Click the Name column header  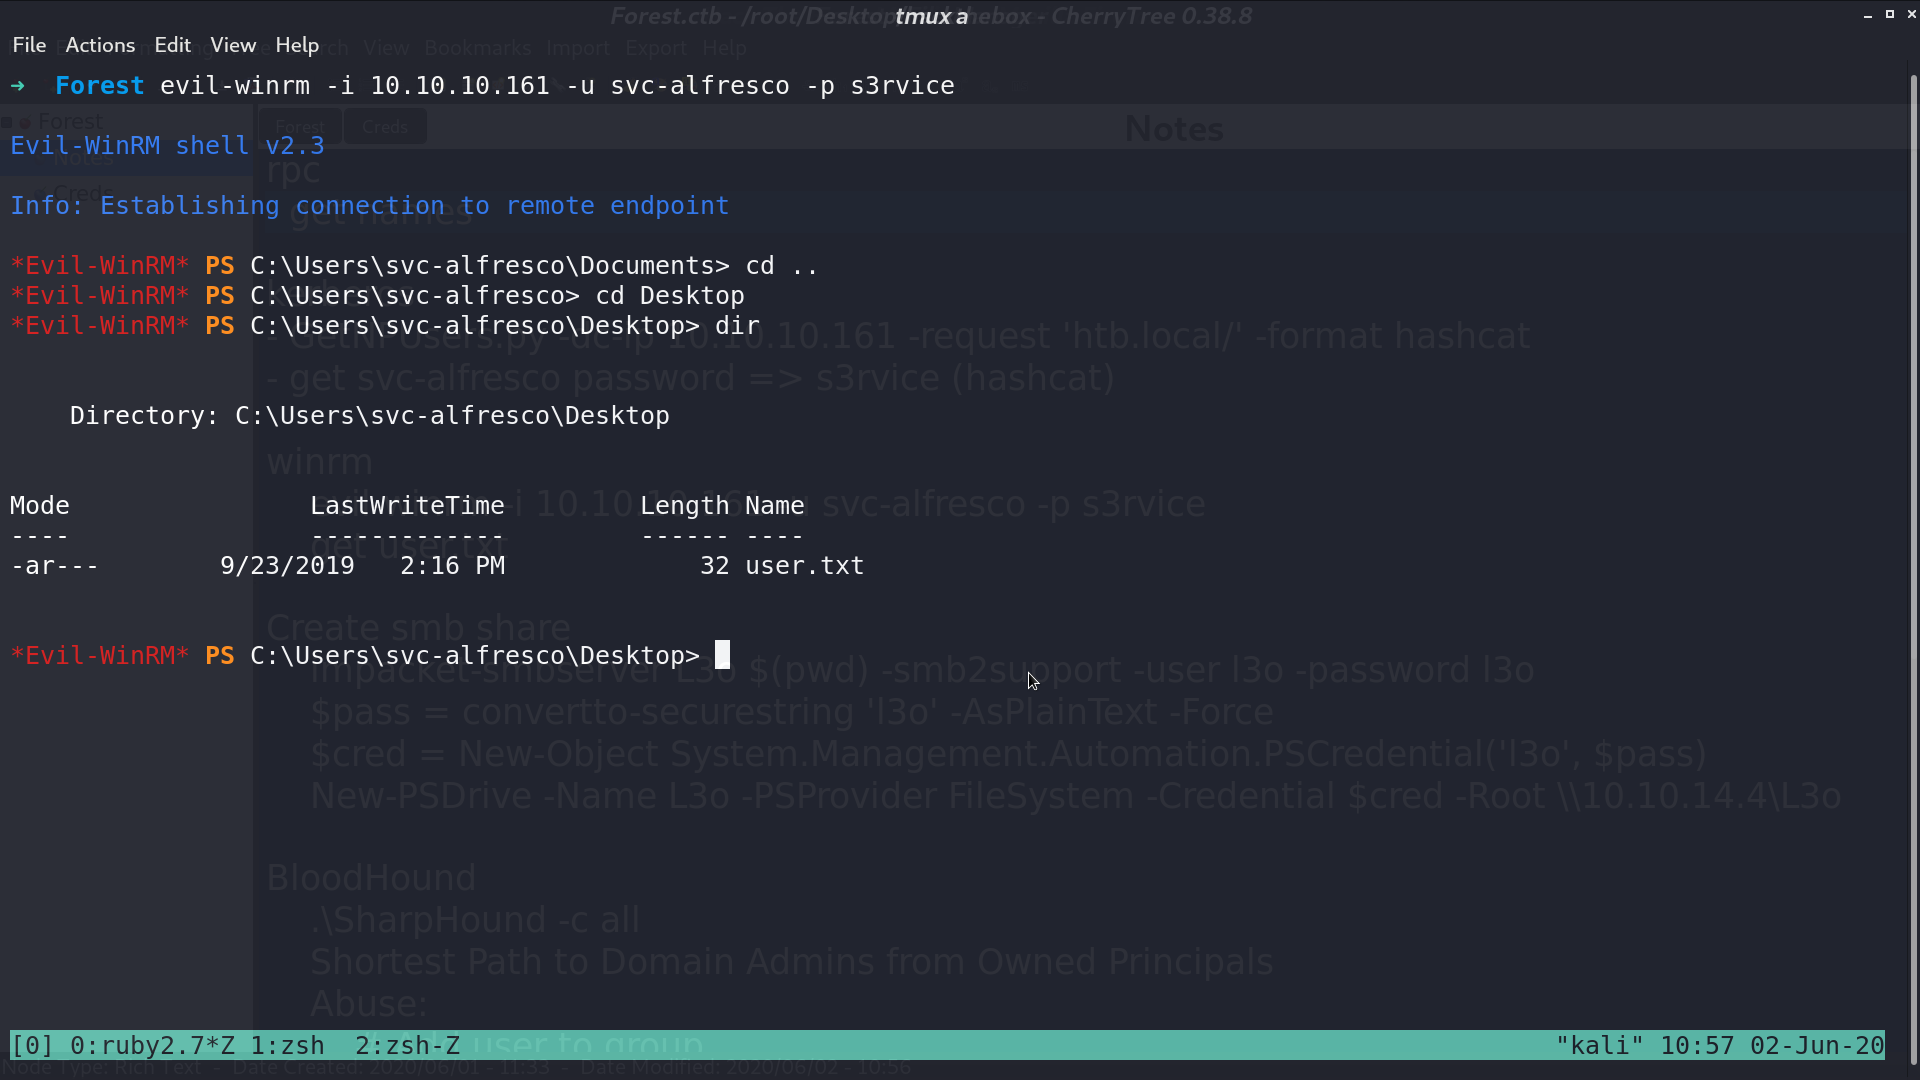774,506
